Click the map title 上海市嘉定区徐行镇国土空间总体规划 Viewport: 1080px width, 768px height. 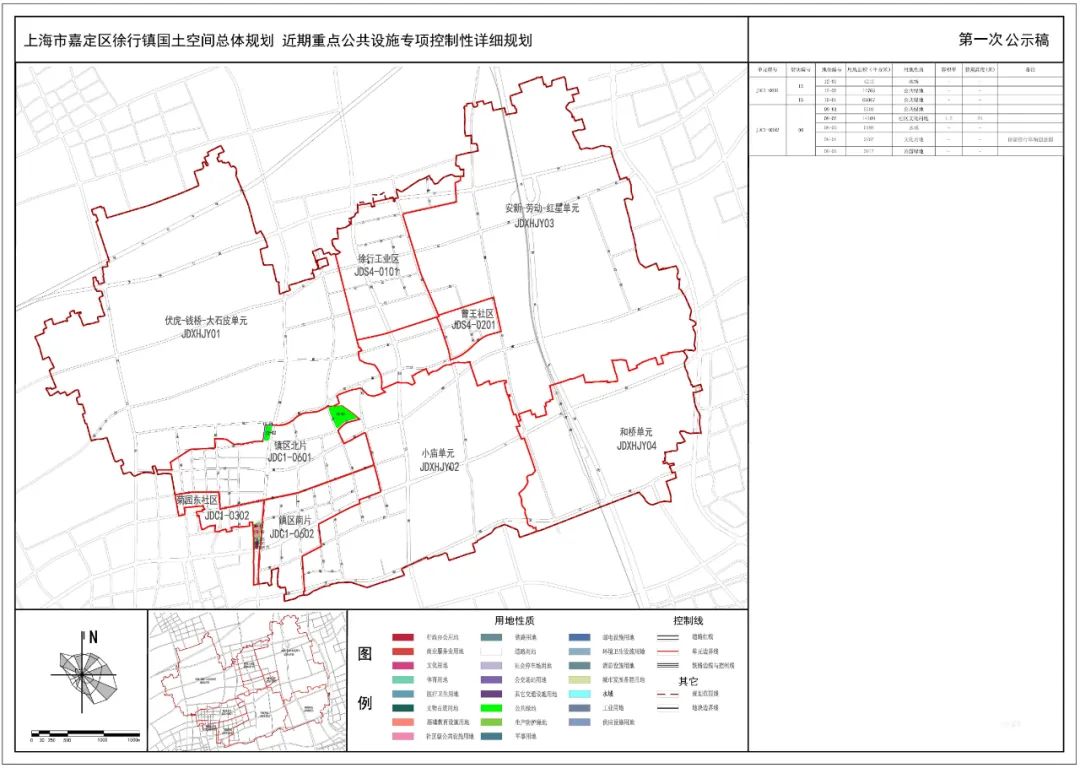[x=149, y=41]
